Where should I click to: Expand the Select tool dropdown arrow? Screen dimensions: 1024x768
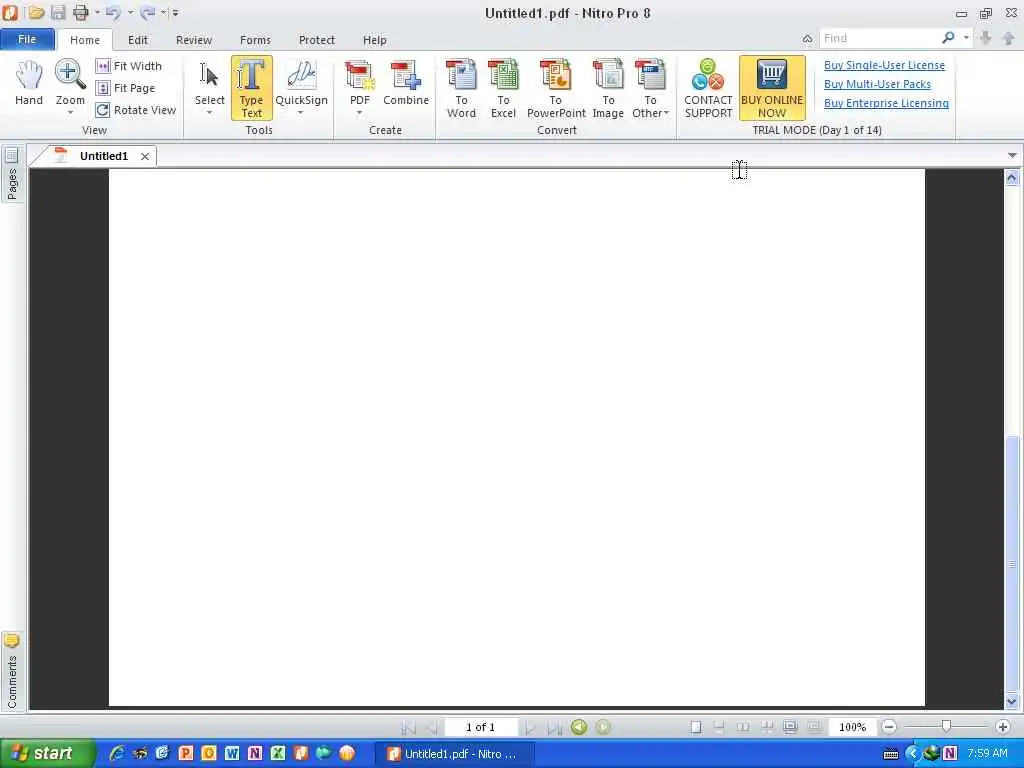(209, 113)
